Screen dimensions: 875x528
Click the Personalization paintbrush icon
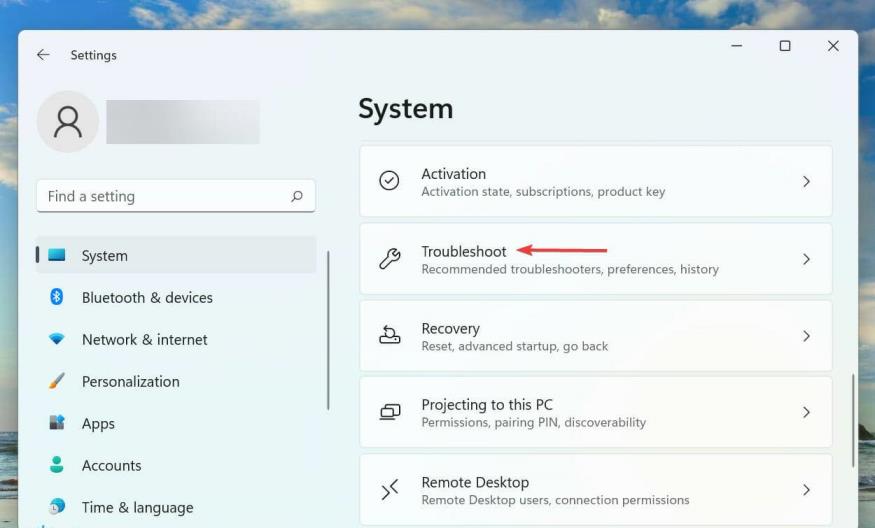[x=56, y=381]
